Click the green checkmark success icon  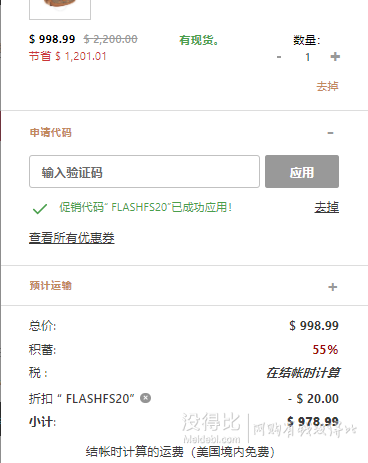(x=40, y=209)
